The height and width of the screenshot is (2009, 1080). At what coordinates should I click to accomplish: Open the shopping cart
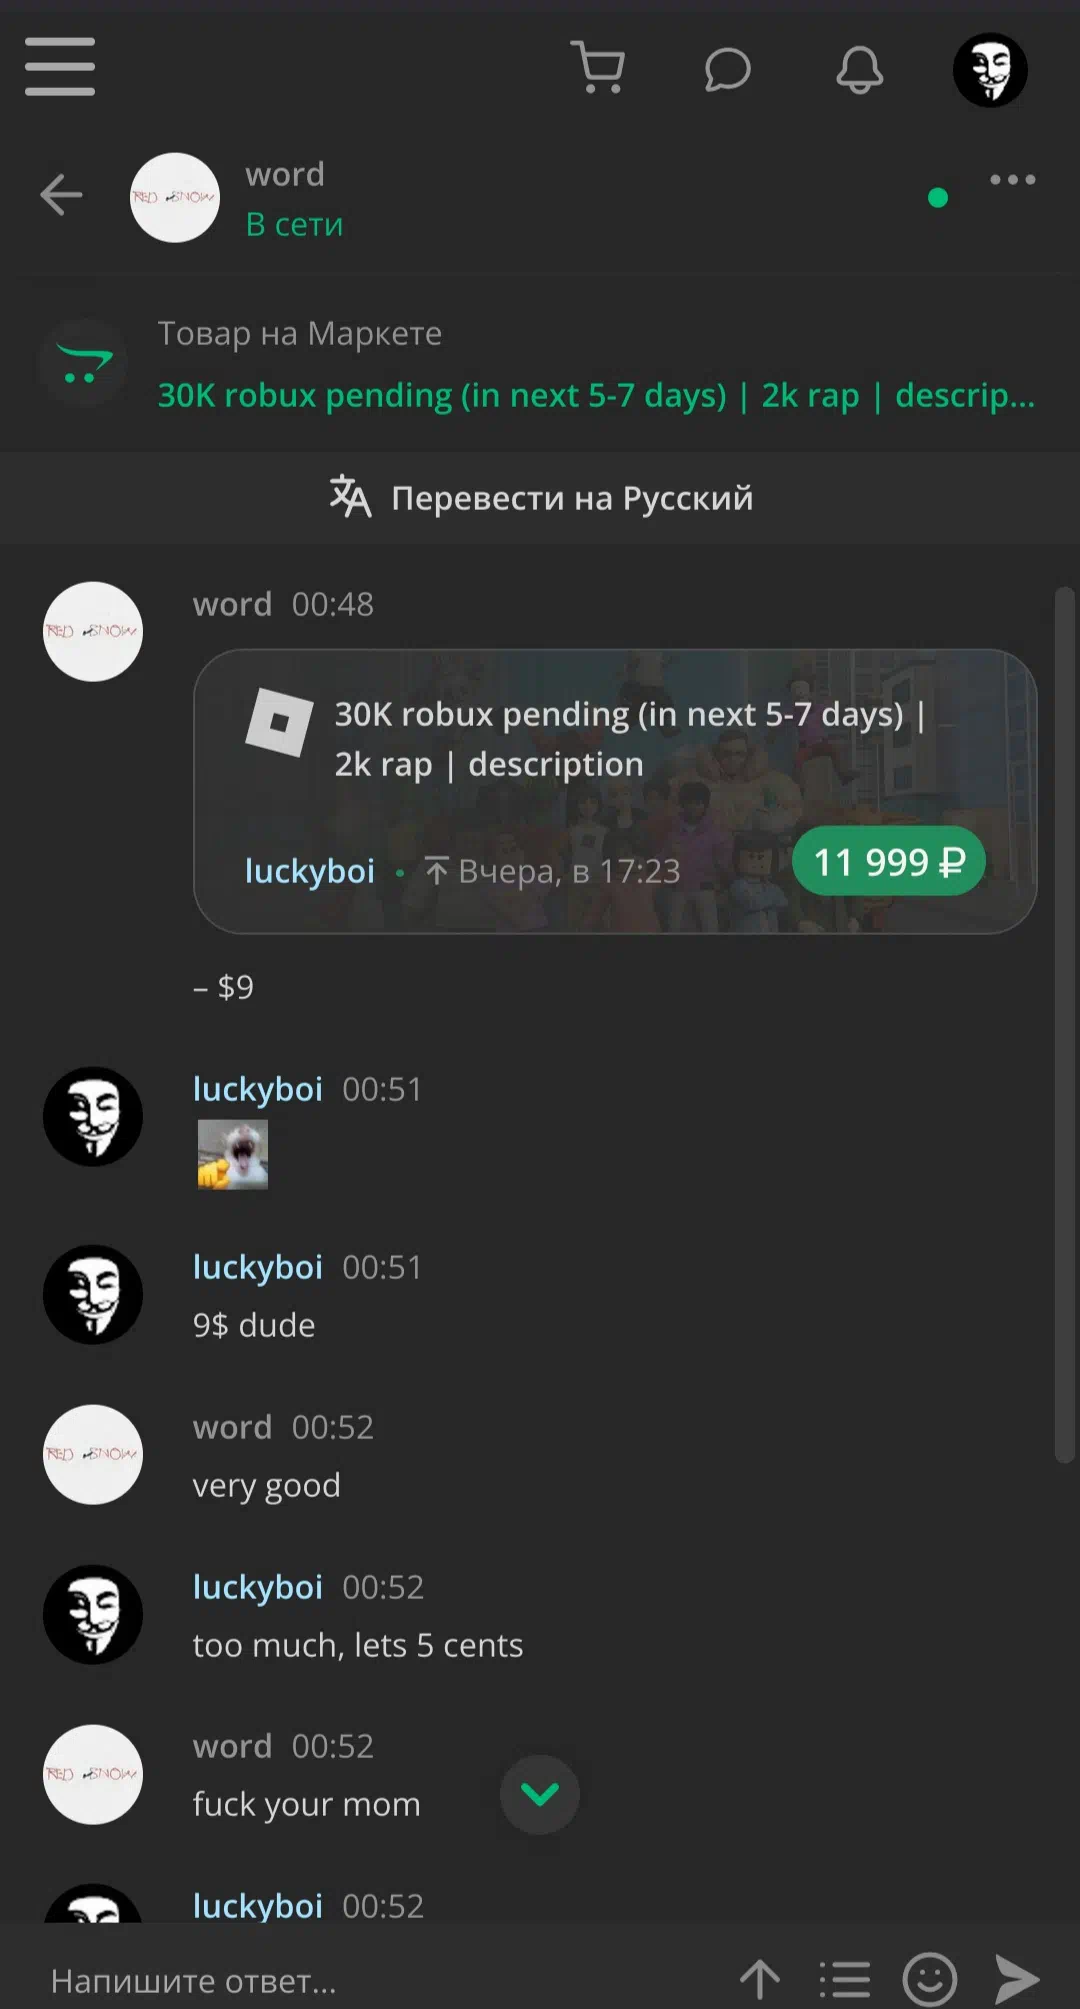coord(598,67)
